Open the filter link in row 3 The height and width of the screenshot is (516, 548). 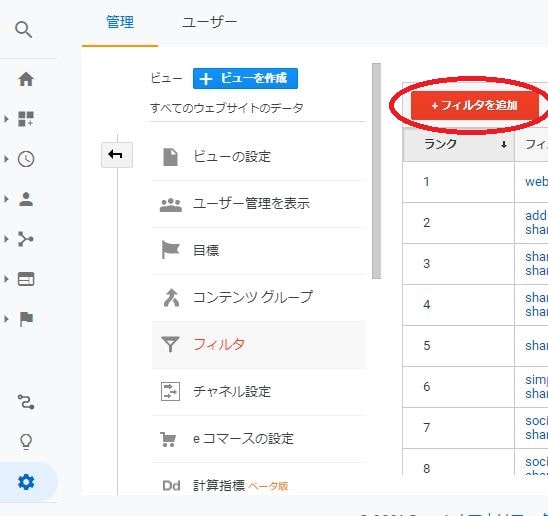click(536, 263)
